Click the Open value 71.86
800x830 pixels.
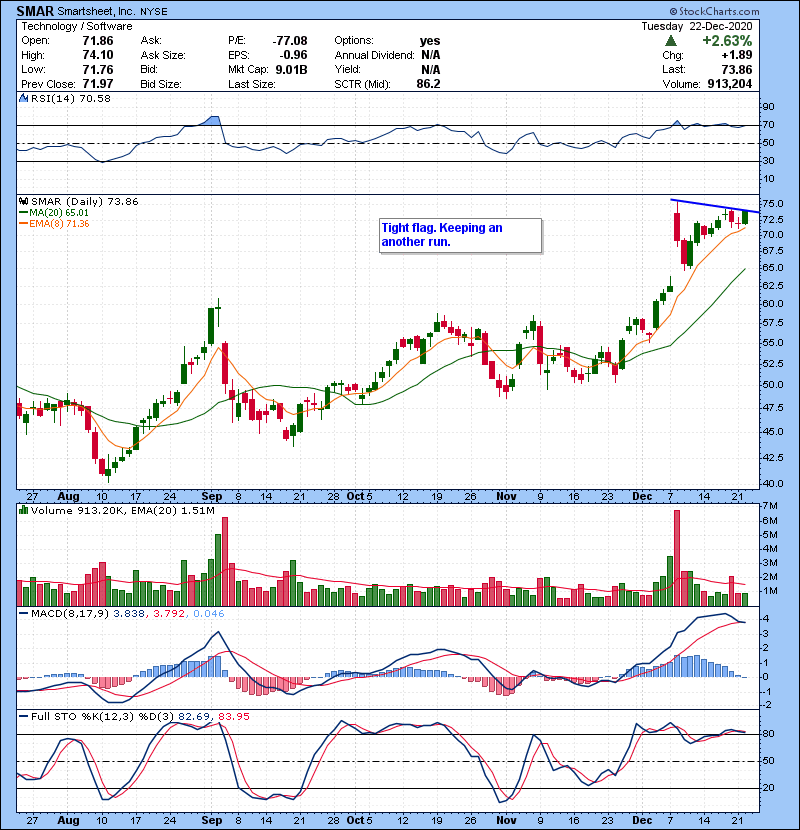(x=98, y=41)
